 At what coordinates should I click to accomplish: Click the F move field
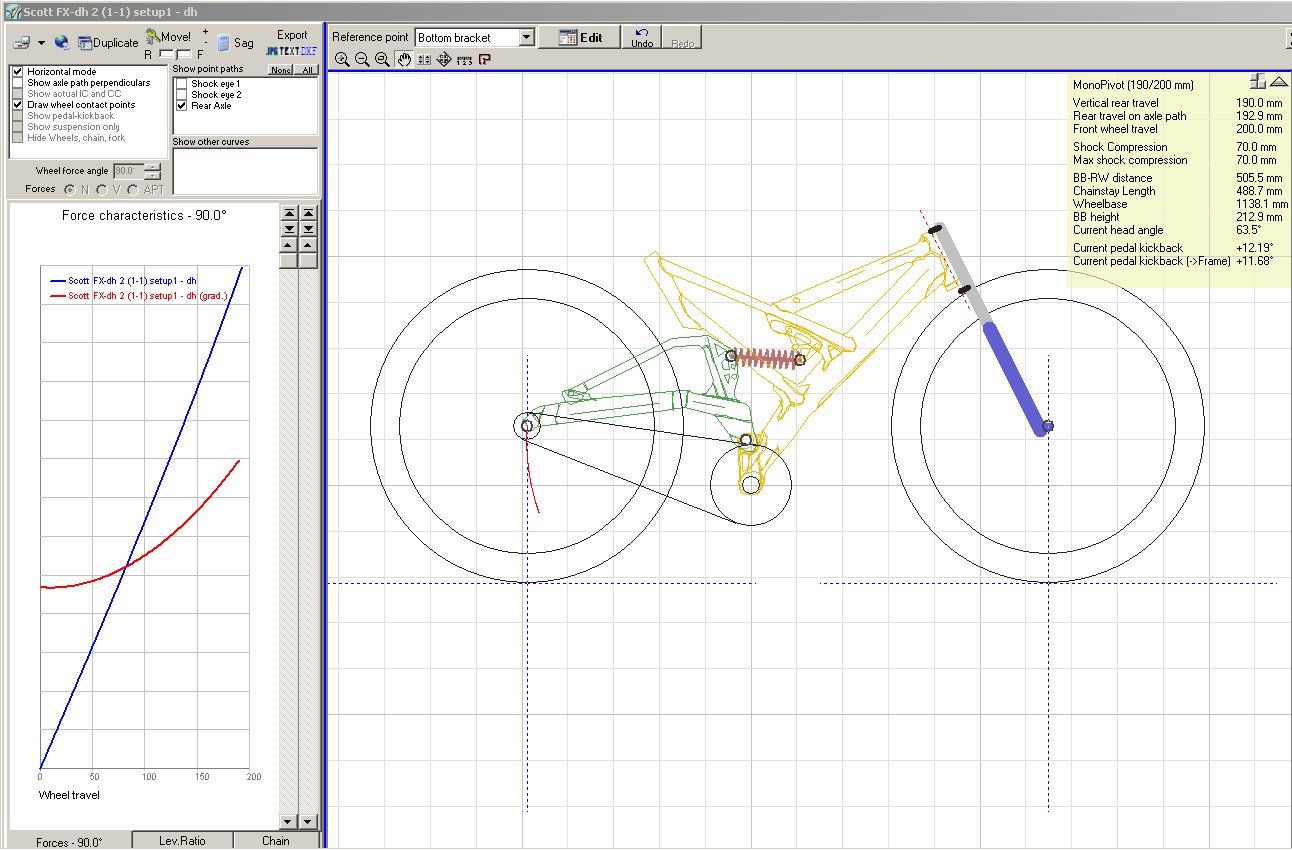pos(184,54)
